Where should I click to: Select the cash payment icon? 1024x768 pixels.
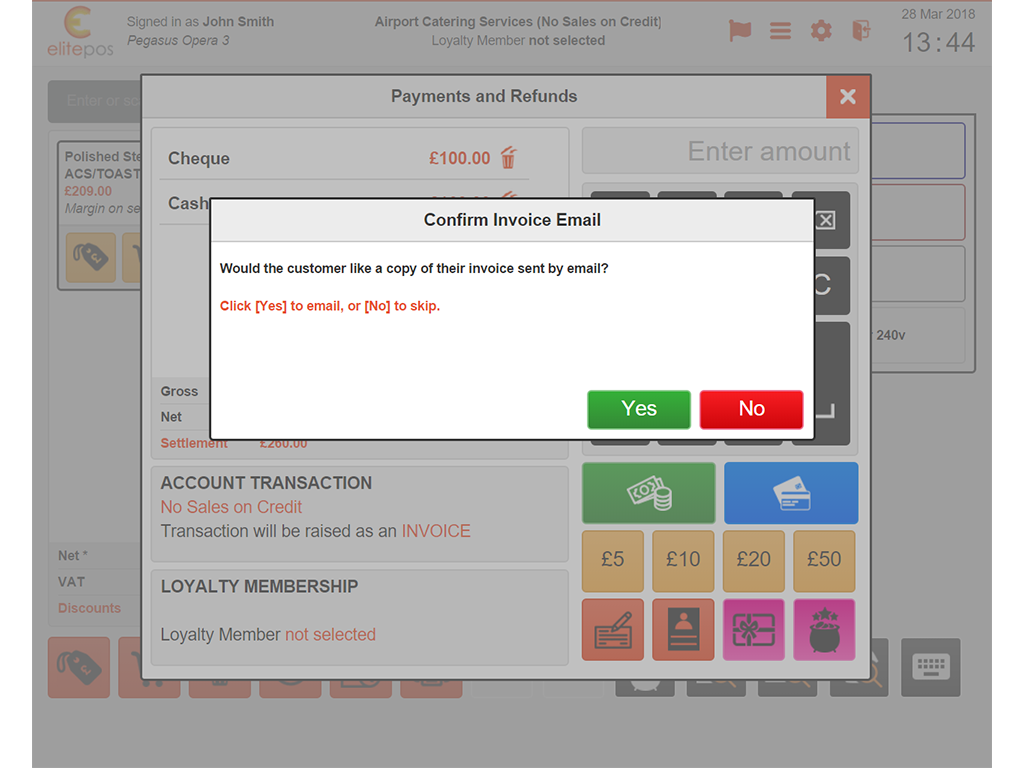click(x=648, y=493)
